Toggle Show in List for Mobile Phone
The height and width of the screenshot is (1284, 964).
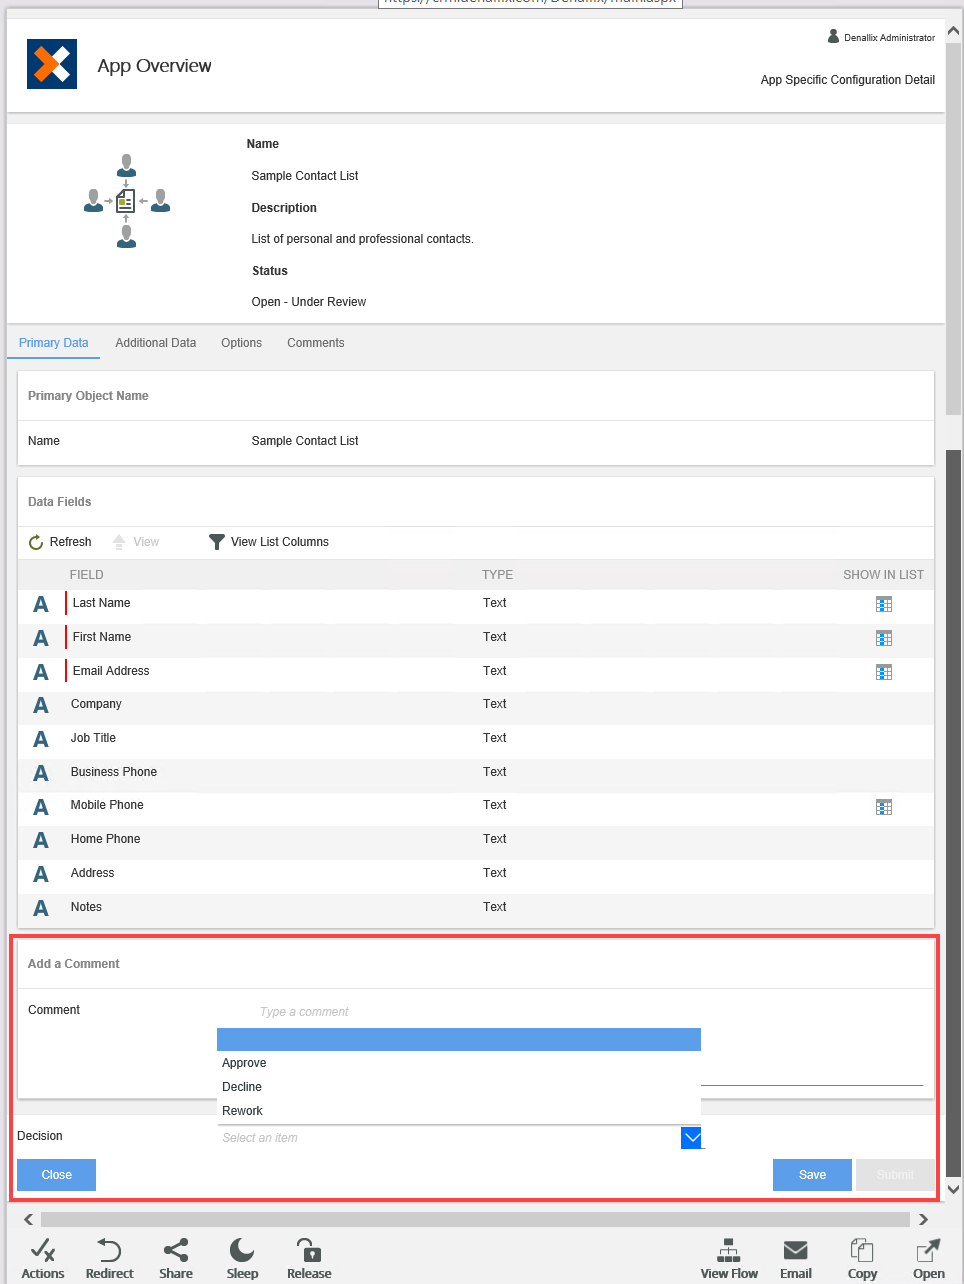coord(884,807)
